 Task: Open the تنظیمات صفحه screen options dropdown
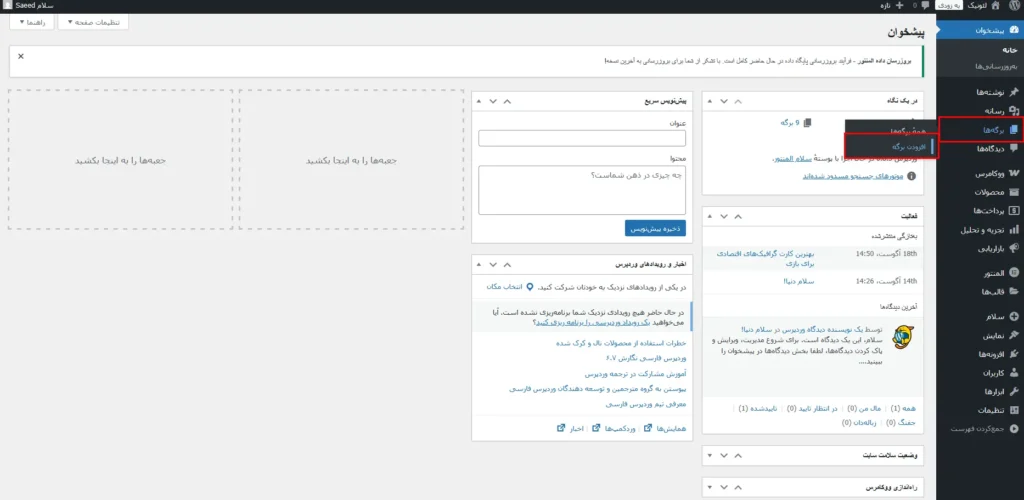[93, 22]
